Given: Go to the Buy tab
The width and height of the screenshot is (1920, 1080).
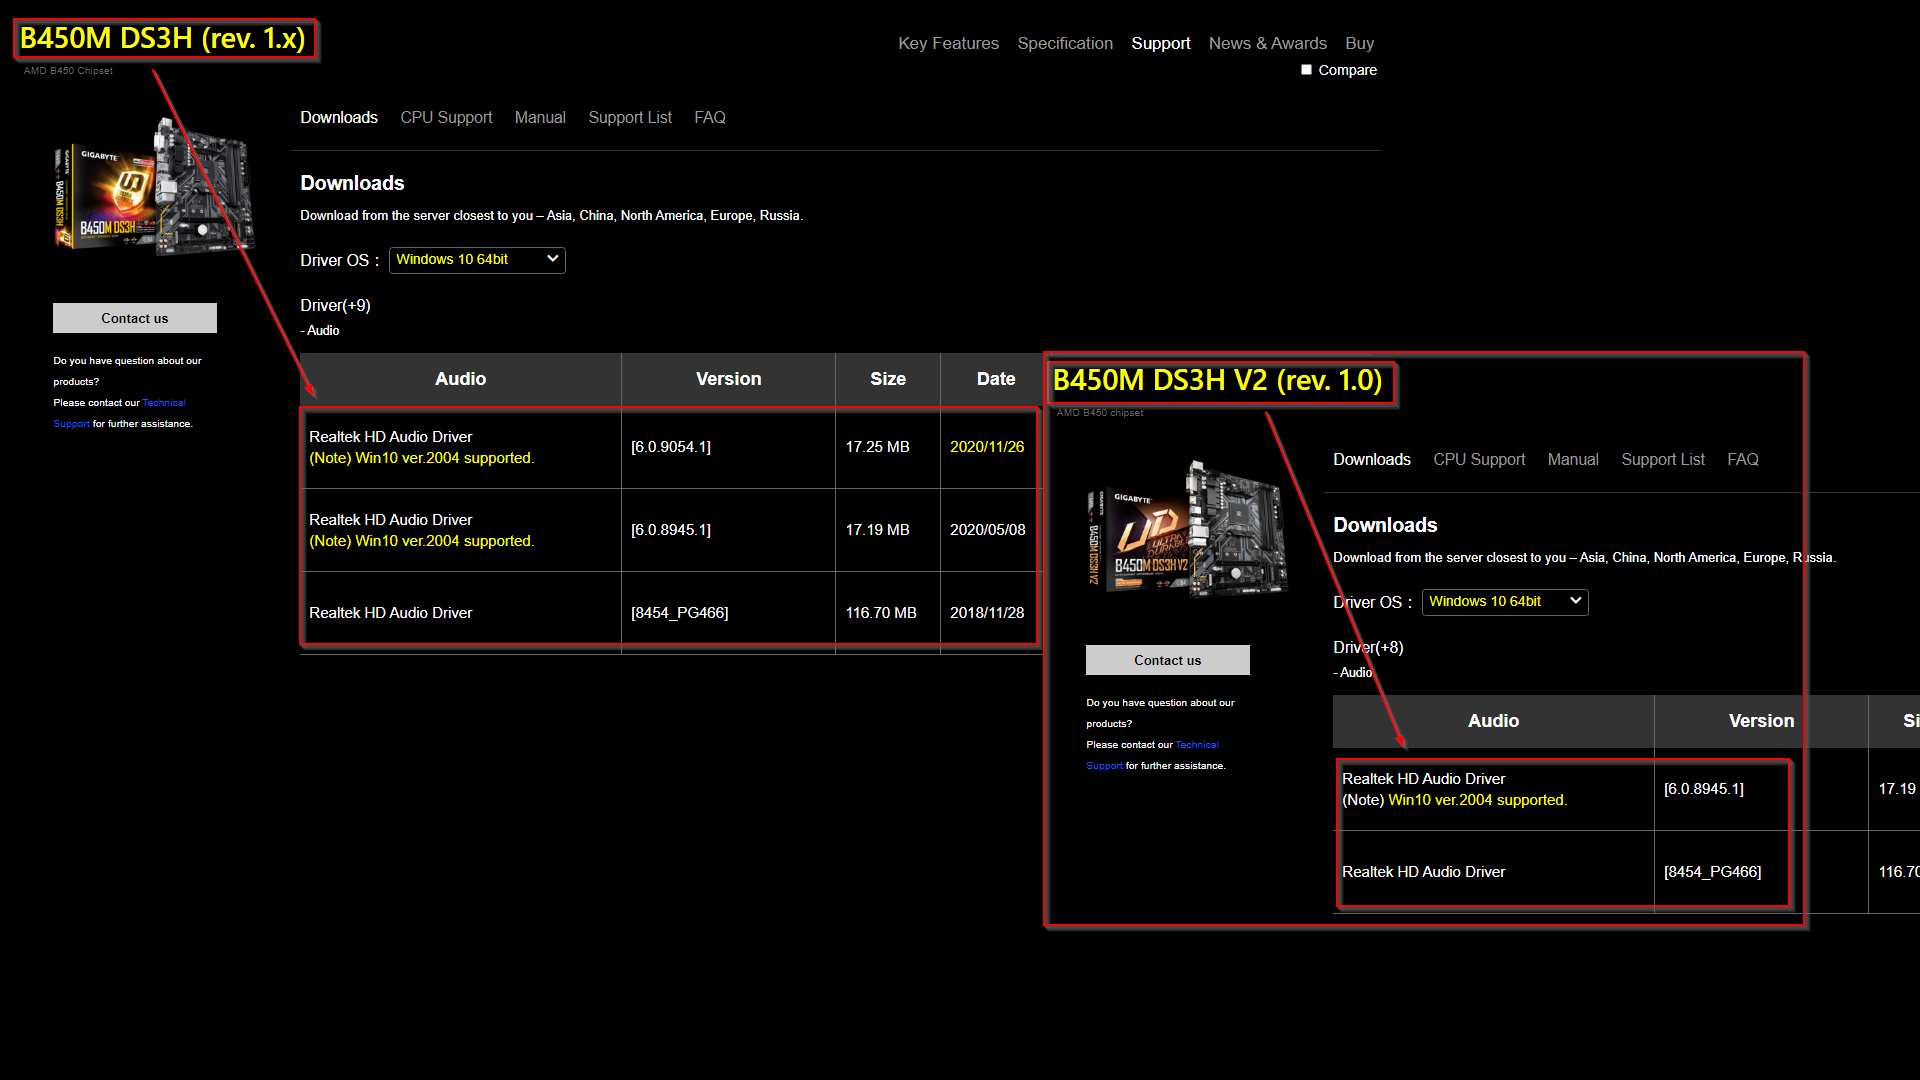Looking at the screenshot, I should [1359, 44].
